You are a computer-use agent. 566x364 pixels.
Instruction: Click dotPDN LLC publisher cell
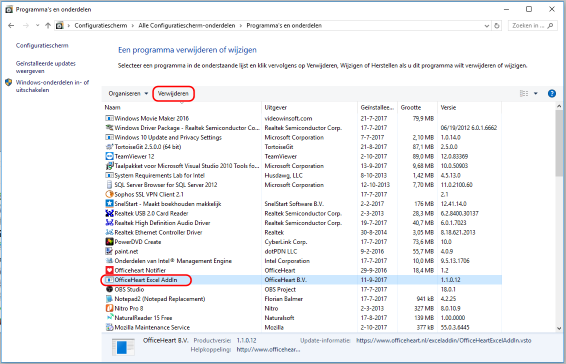point(281,251)
